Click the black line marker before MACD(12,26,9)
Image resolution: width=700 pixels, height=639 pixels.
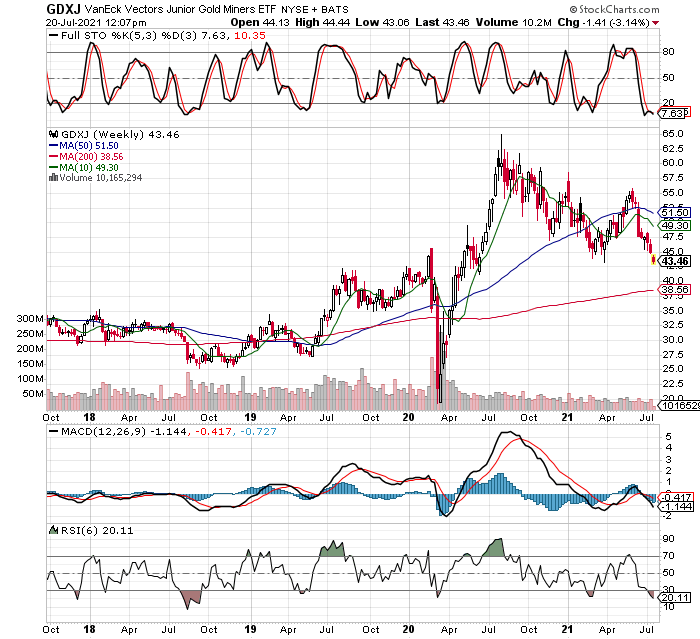coord(54,432)
